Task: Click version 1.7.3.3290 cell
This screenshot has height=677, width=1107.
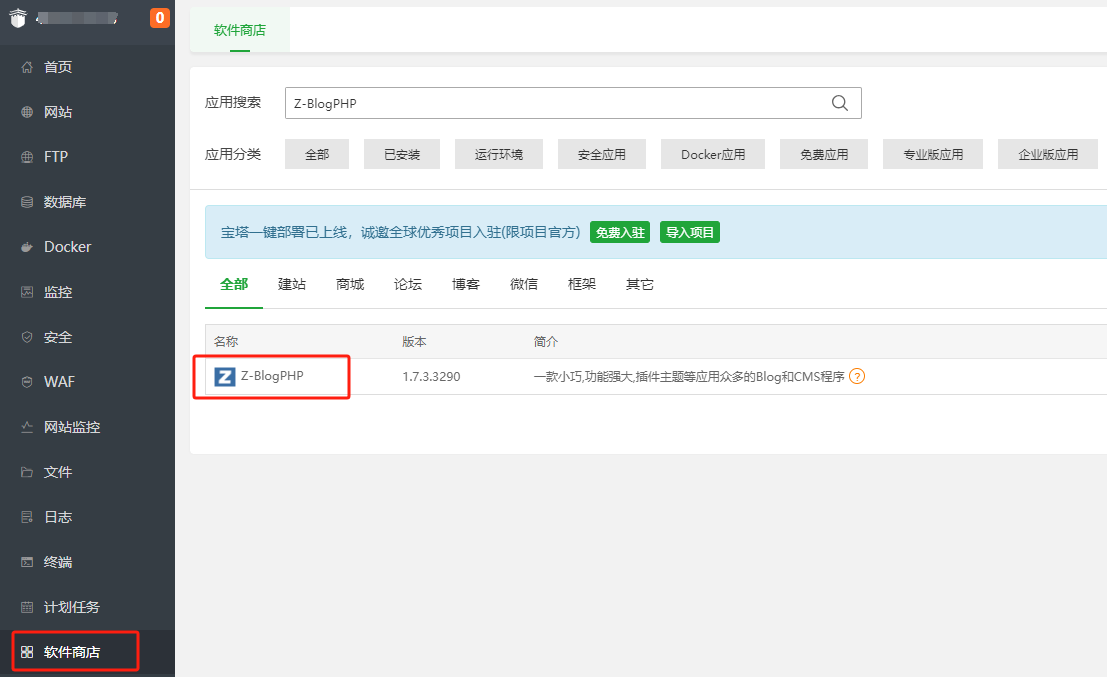Action: 431,377
